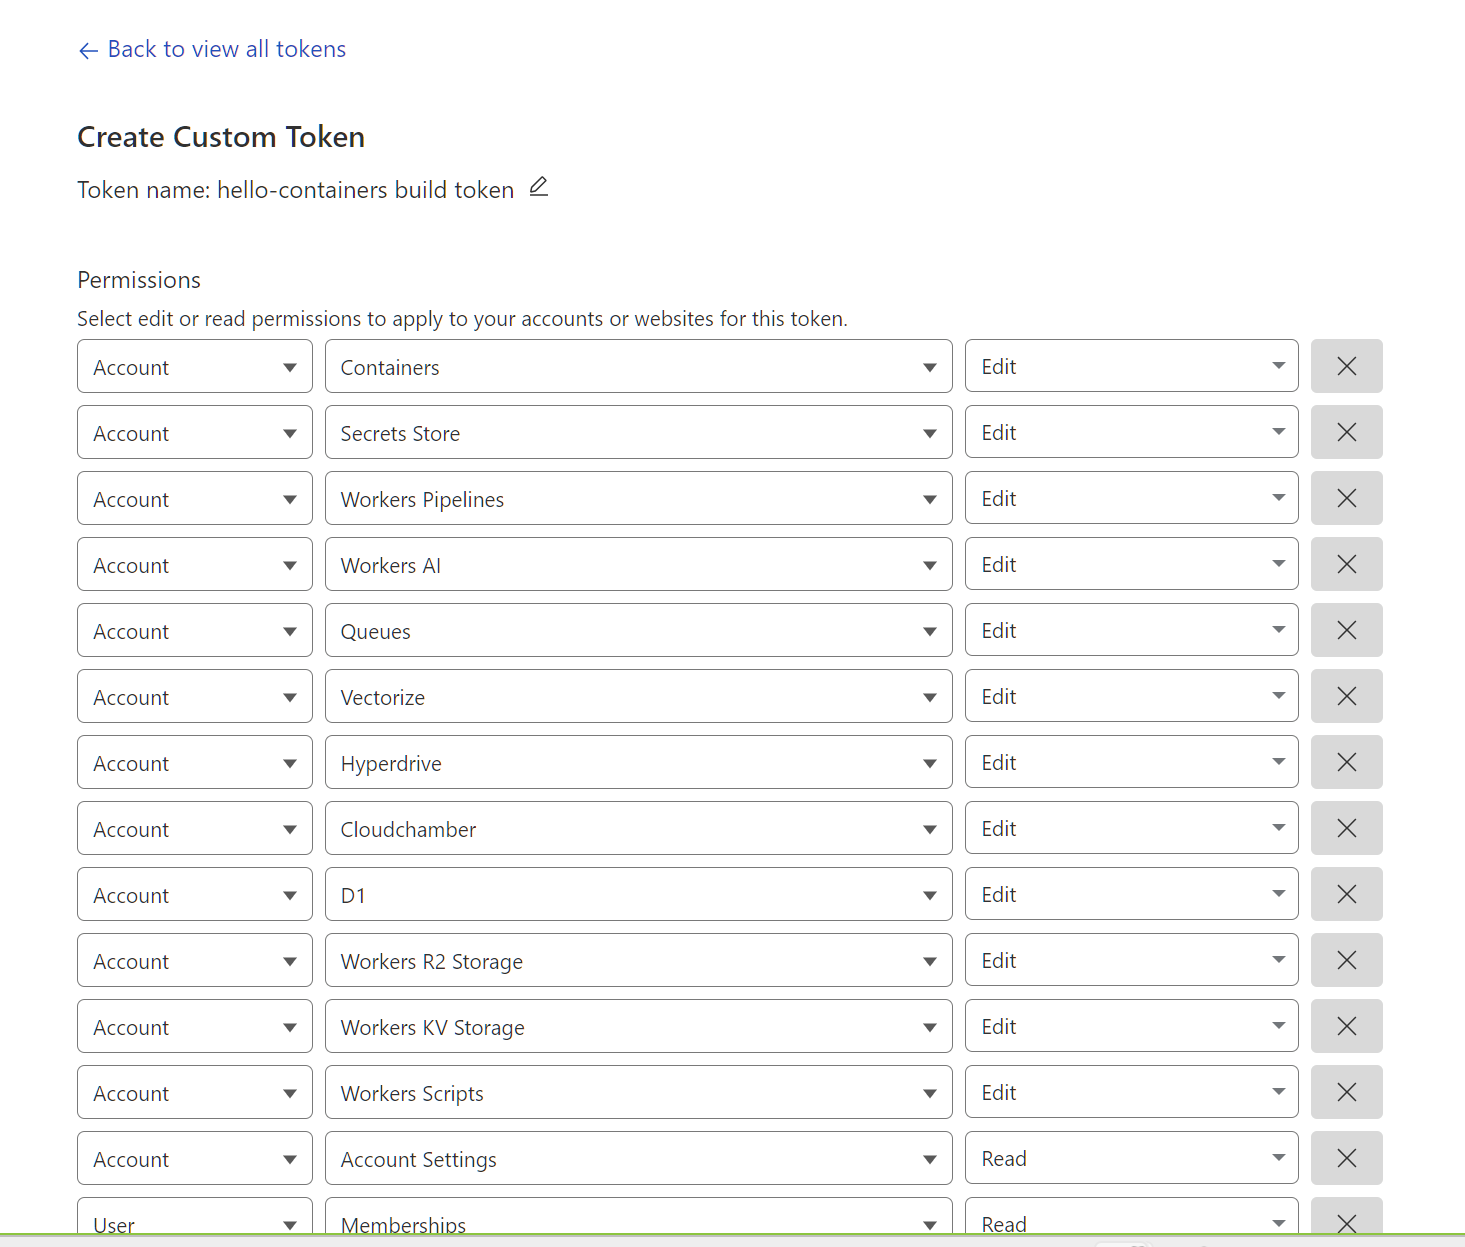
Task: Remove the Workers AI permission row
Action: pos(1346,564)
